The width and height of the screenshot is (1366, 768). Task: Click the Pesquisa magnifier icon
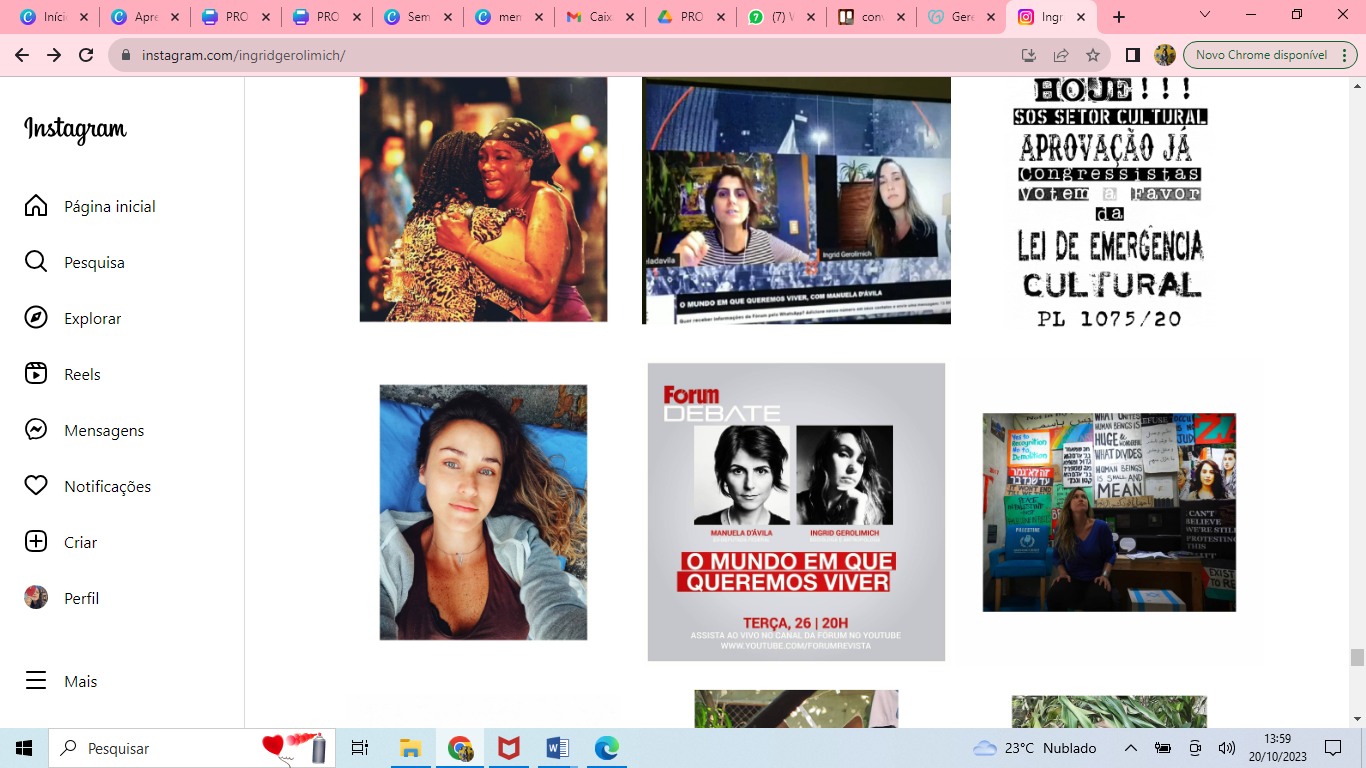pos(36,262)
